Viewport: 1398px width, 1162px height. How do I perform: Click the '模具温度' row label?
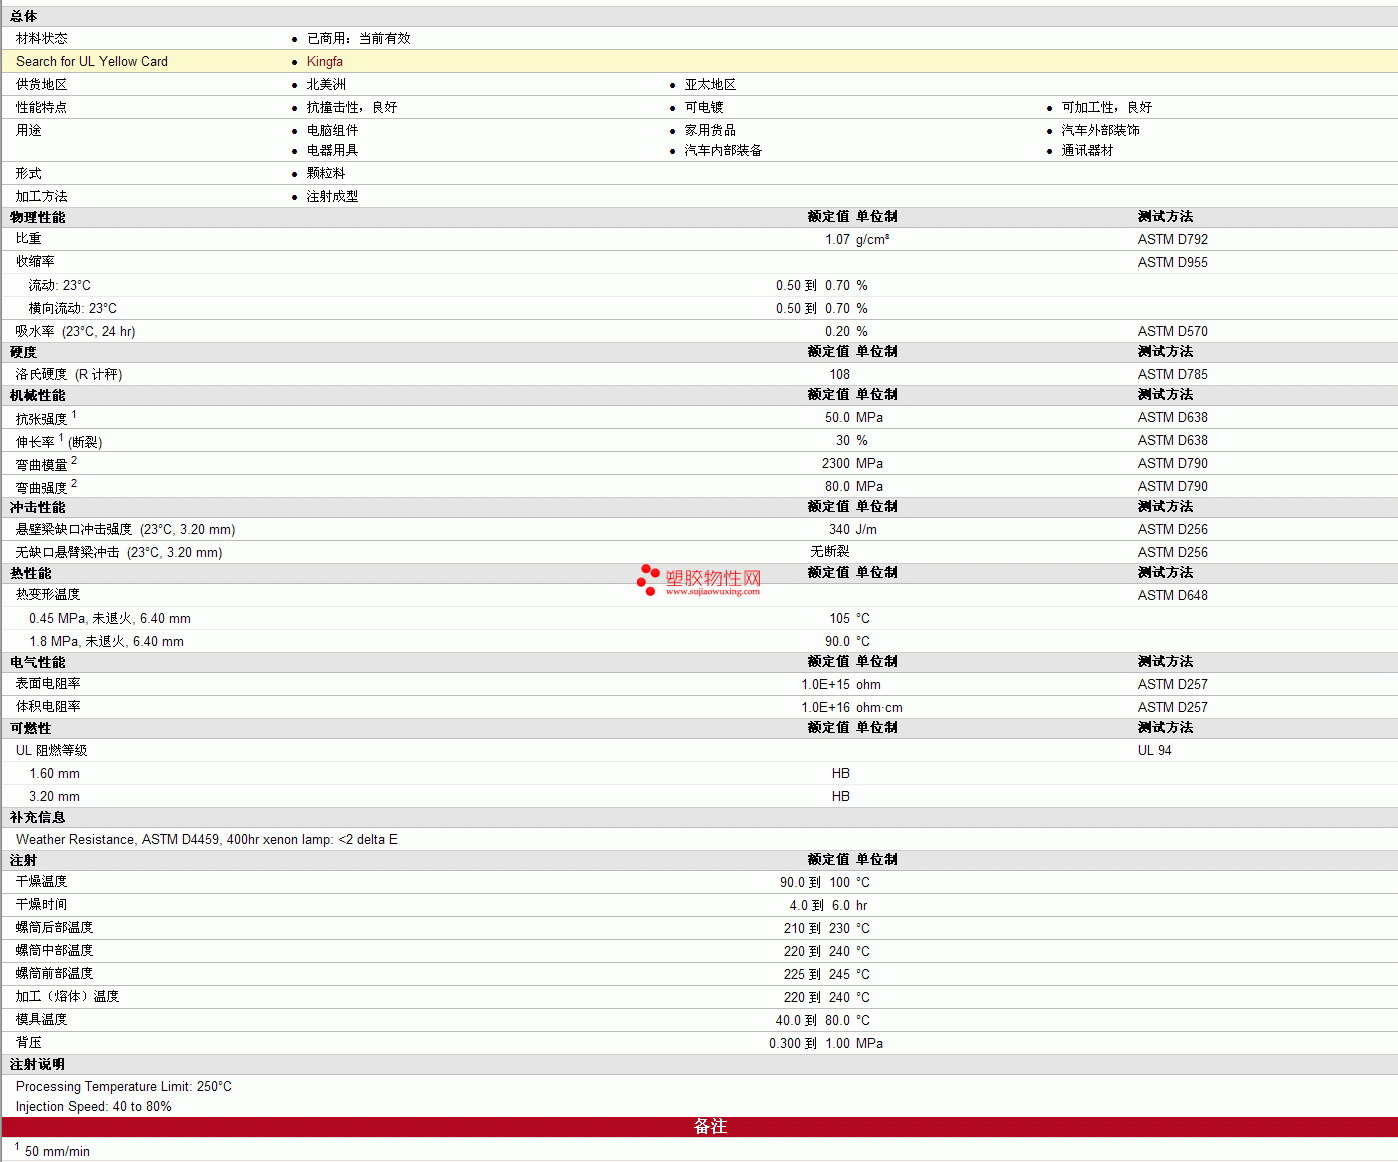pyautogui.click(x=42, y=1019)
